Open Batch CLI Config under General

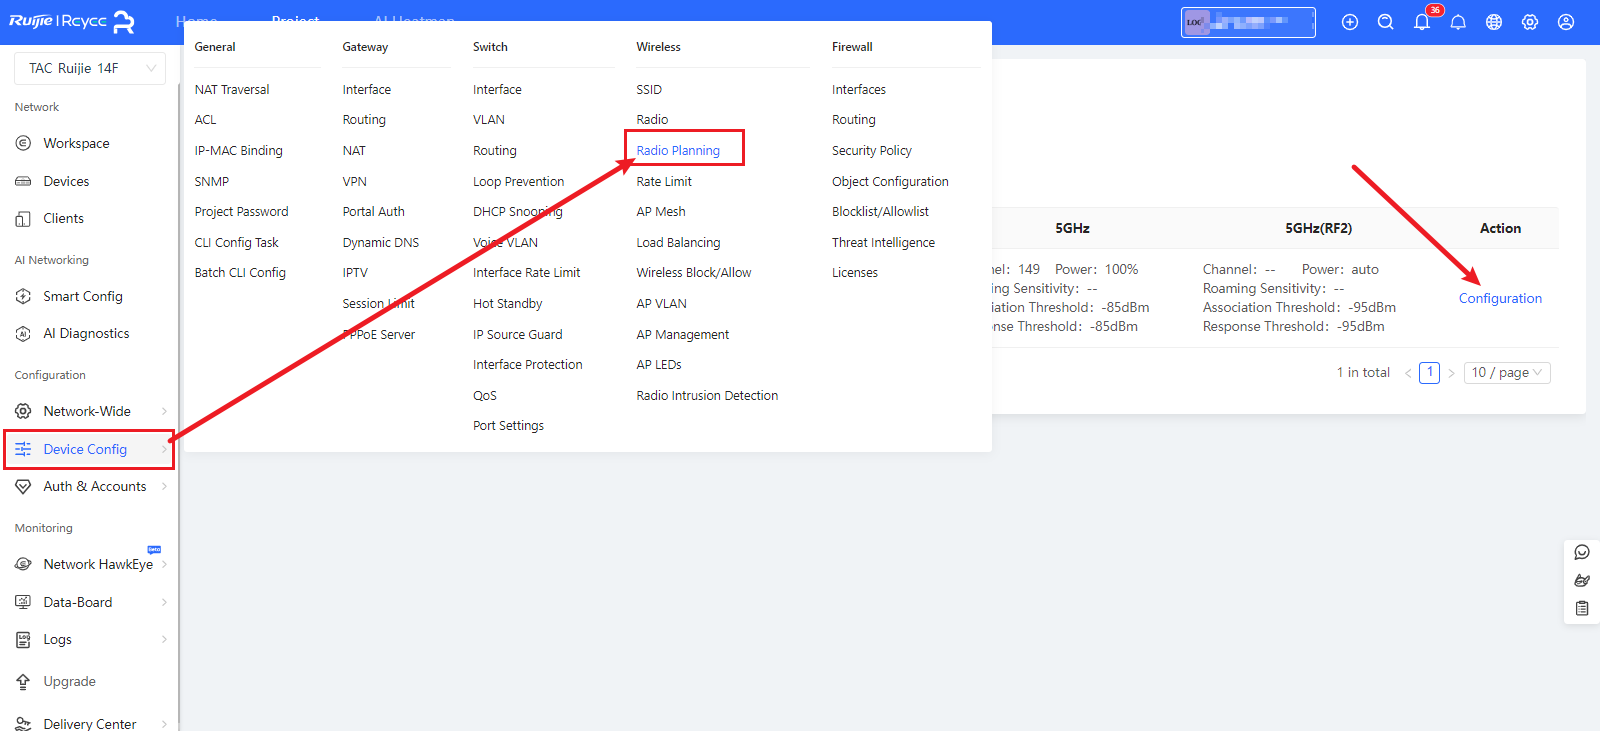click(x=240, y=272)
